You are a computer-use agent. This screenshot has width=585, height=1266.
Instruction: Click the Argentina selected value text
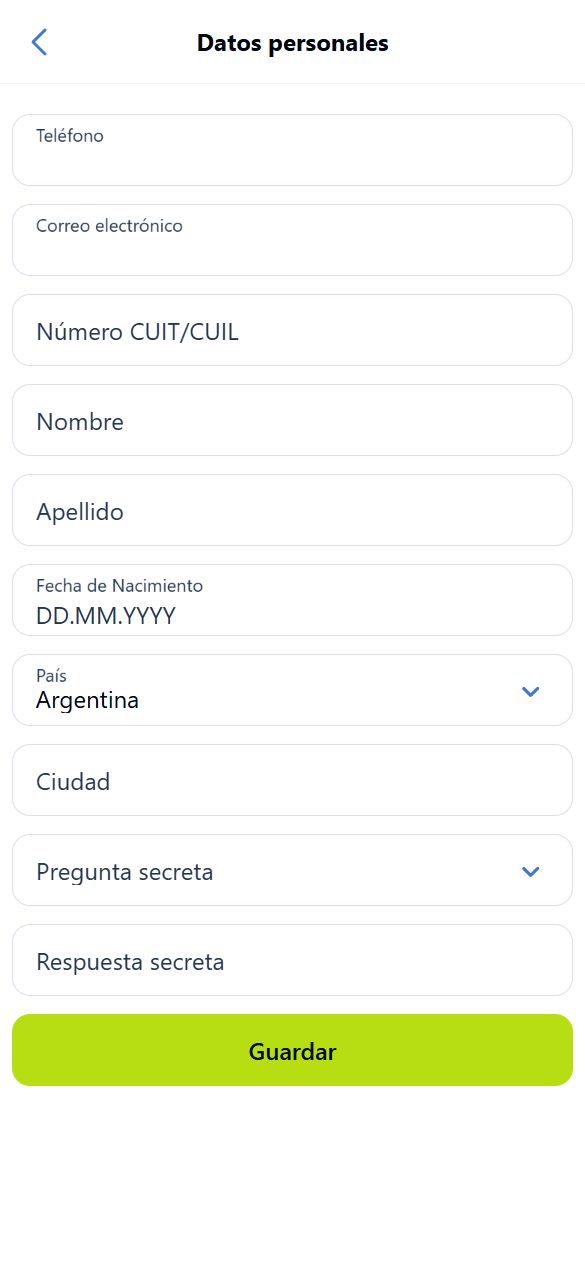[x=87, y=701]
